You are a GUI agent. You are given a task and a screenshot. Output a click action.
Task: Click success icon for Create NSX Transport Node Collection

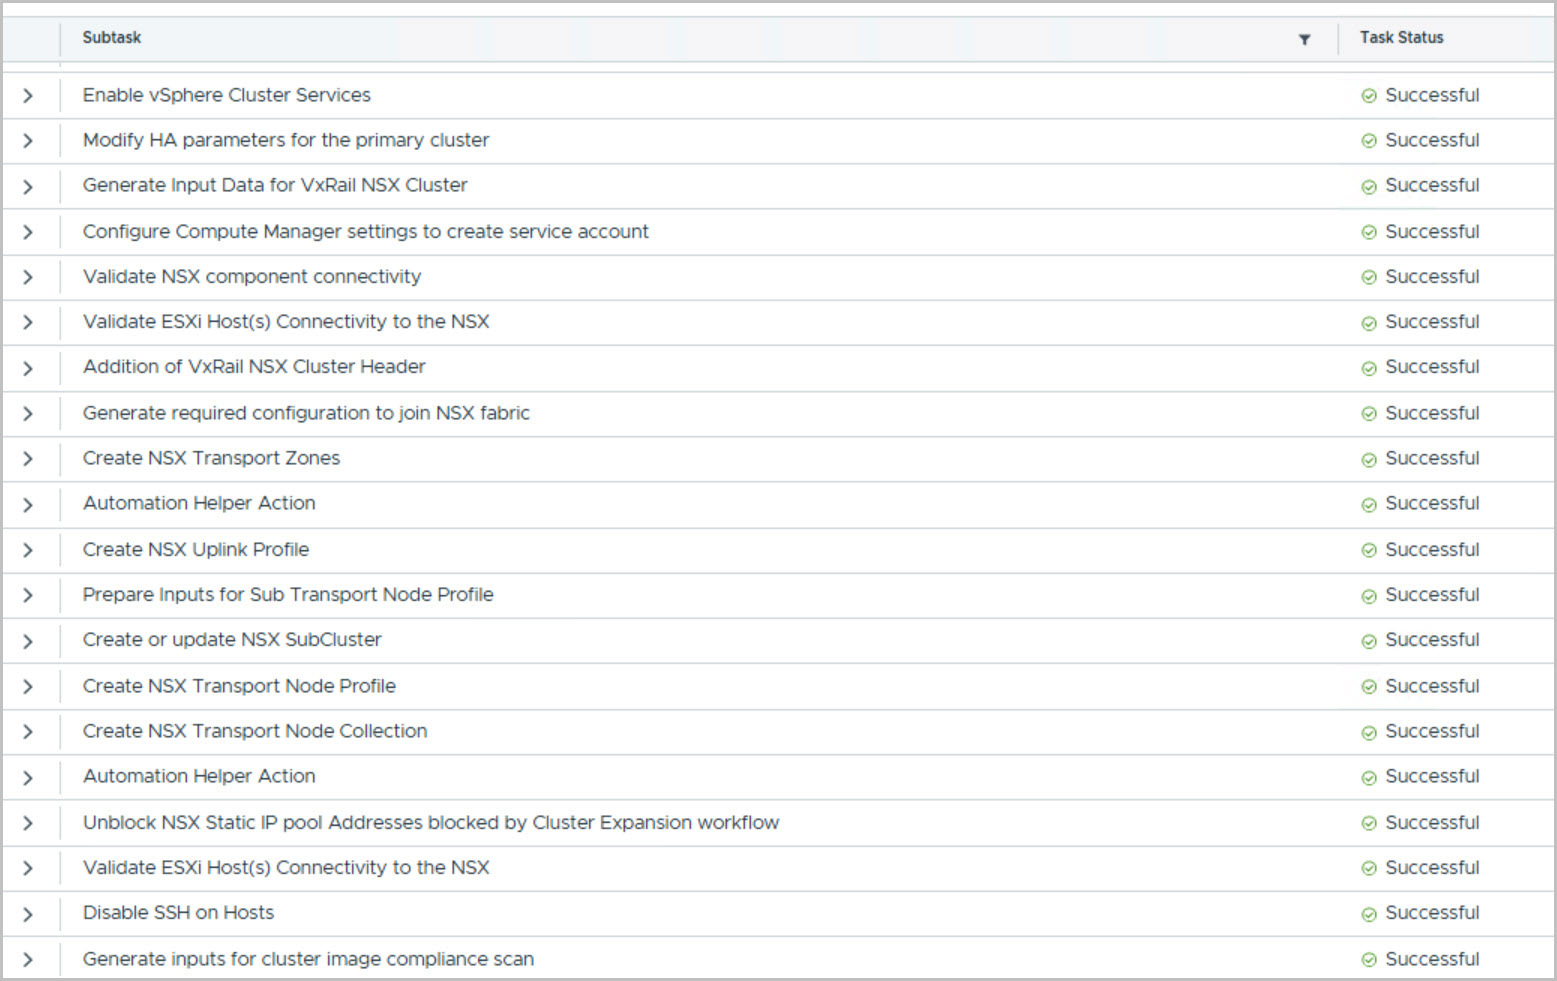(x=1369, y=733)
